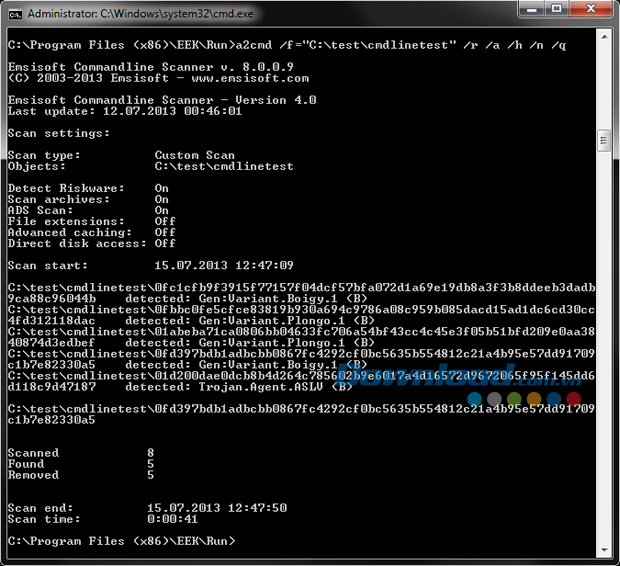620x566 pixels.
Task: Click 'Removed 5' result line
Action: tap(81, 475)
